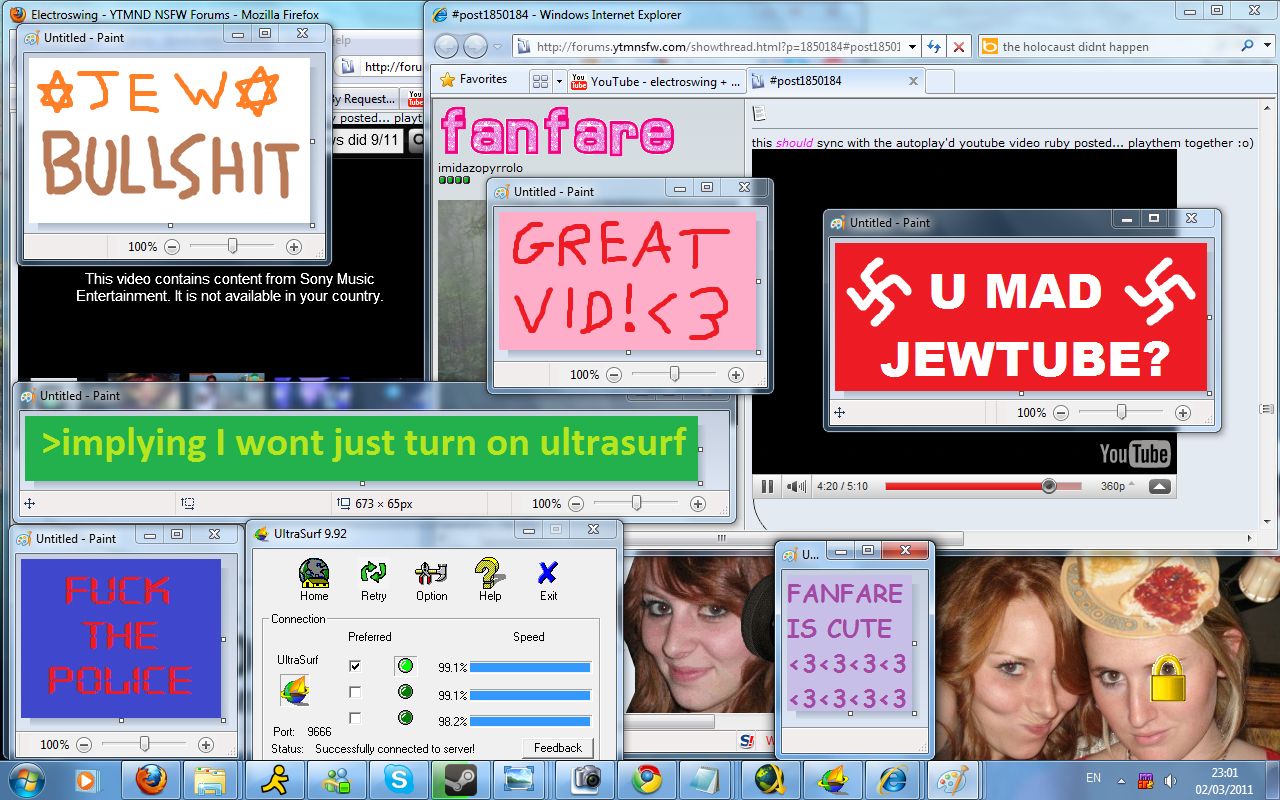Screen dimensions: 1280x800
Task: Click the magnifier icon in IE search box
Action: tap(1247, 46)
